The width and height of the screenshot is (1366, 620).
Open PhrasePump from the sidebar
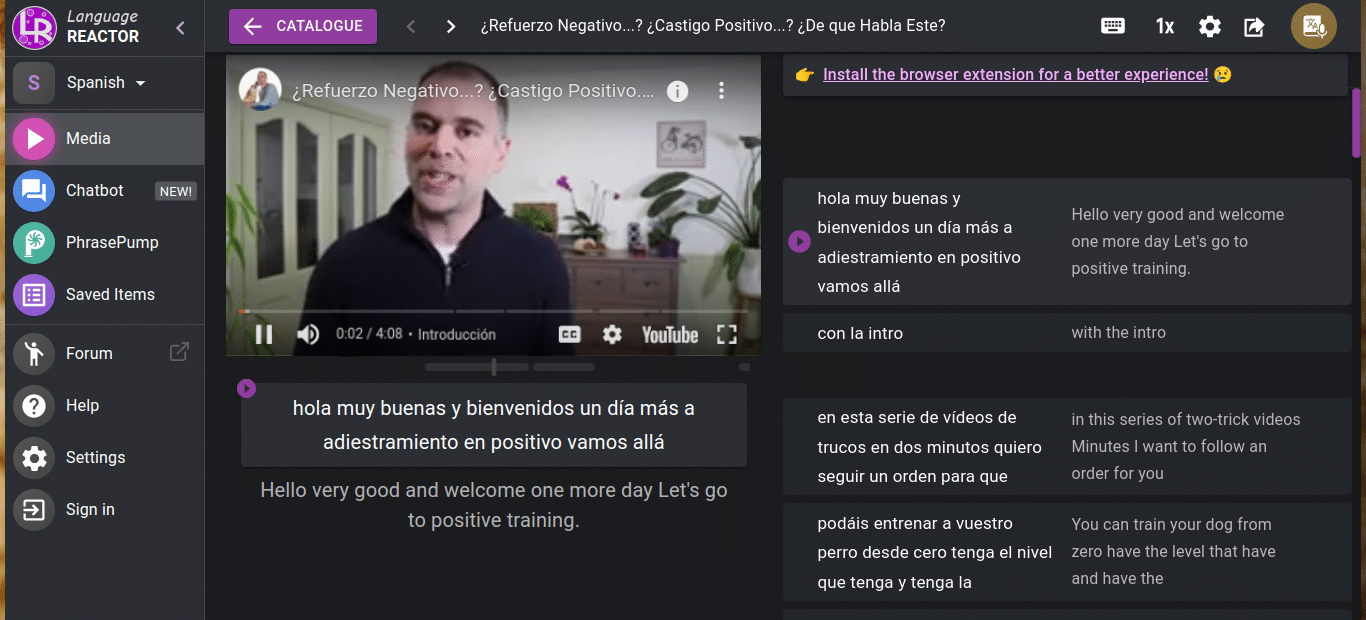point(112,243)
